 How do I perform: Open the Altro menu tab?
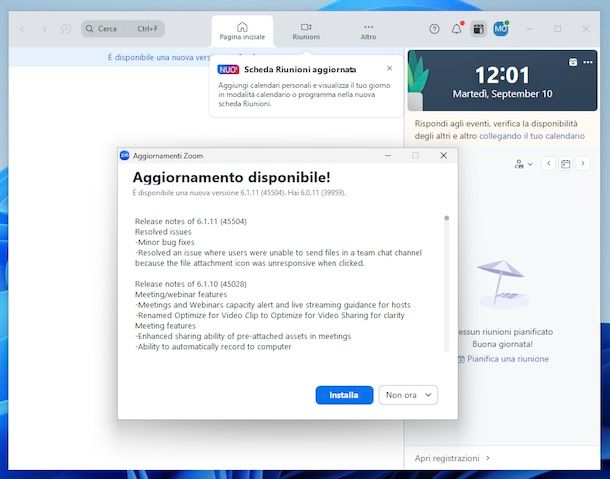368,31
